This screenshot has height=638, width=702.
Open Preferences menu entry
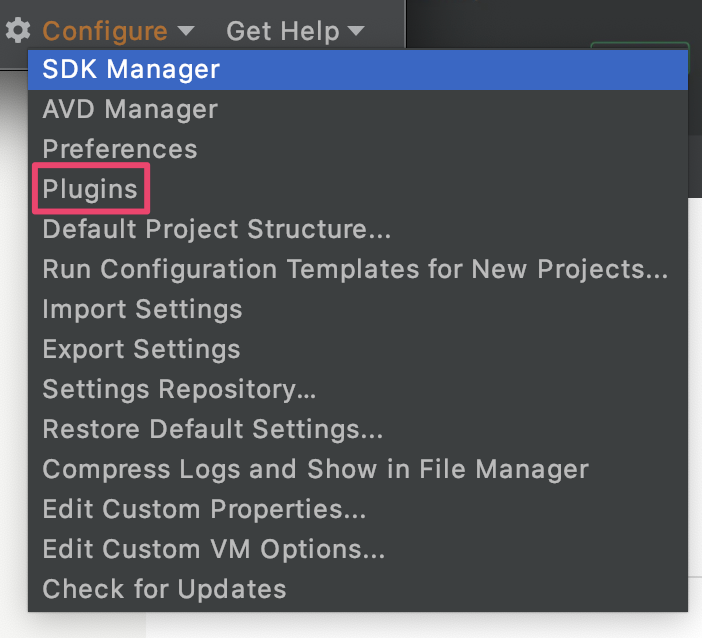tap(358, 150)
